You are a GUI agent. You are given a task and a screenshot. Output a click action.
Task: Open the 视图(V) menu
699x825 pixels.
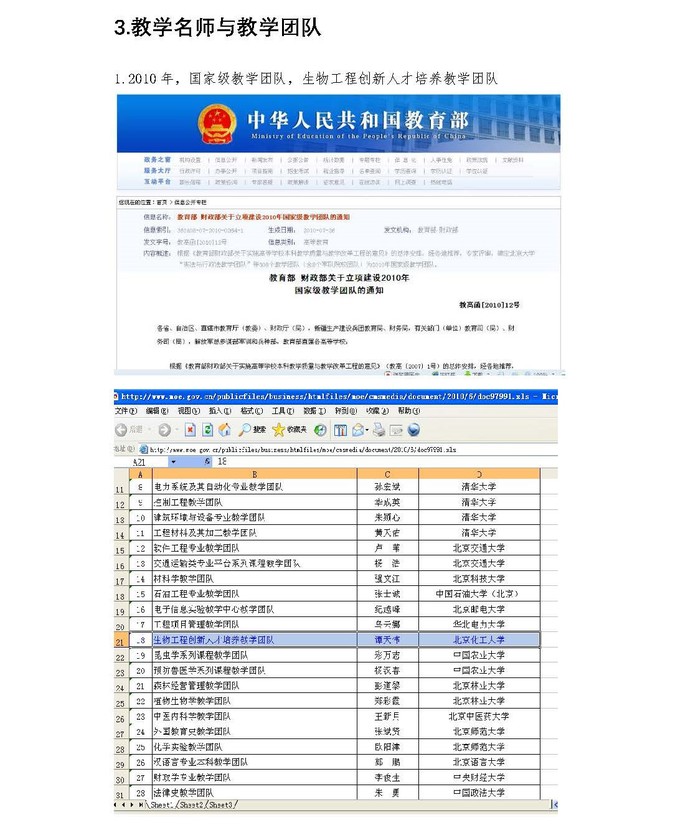tap(189, 411)
